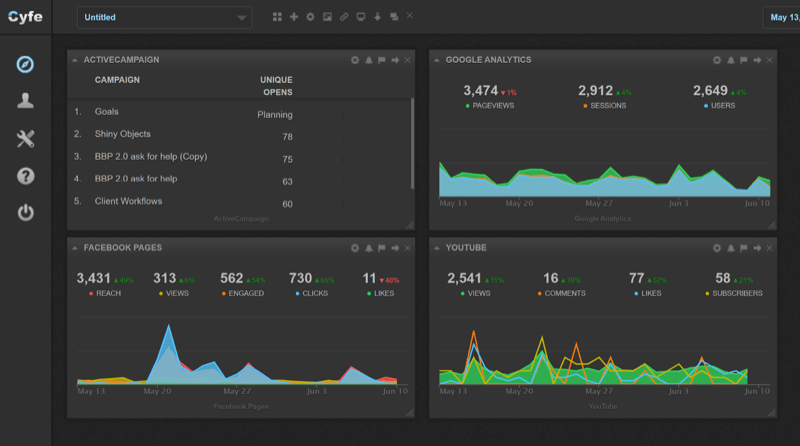Click Google Analytics widget alert bell
This screenshot has width=800, height=446.
point(731,60)
